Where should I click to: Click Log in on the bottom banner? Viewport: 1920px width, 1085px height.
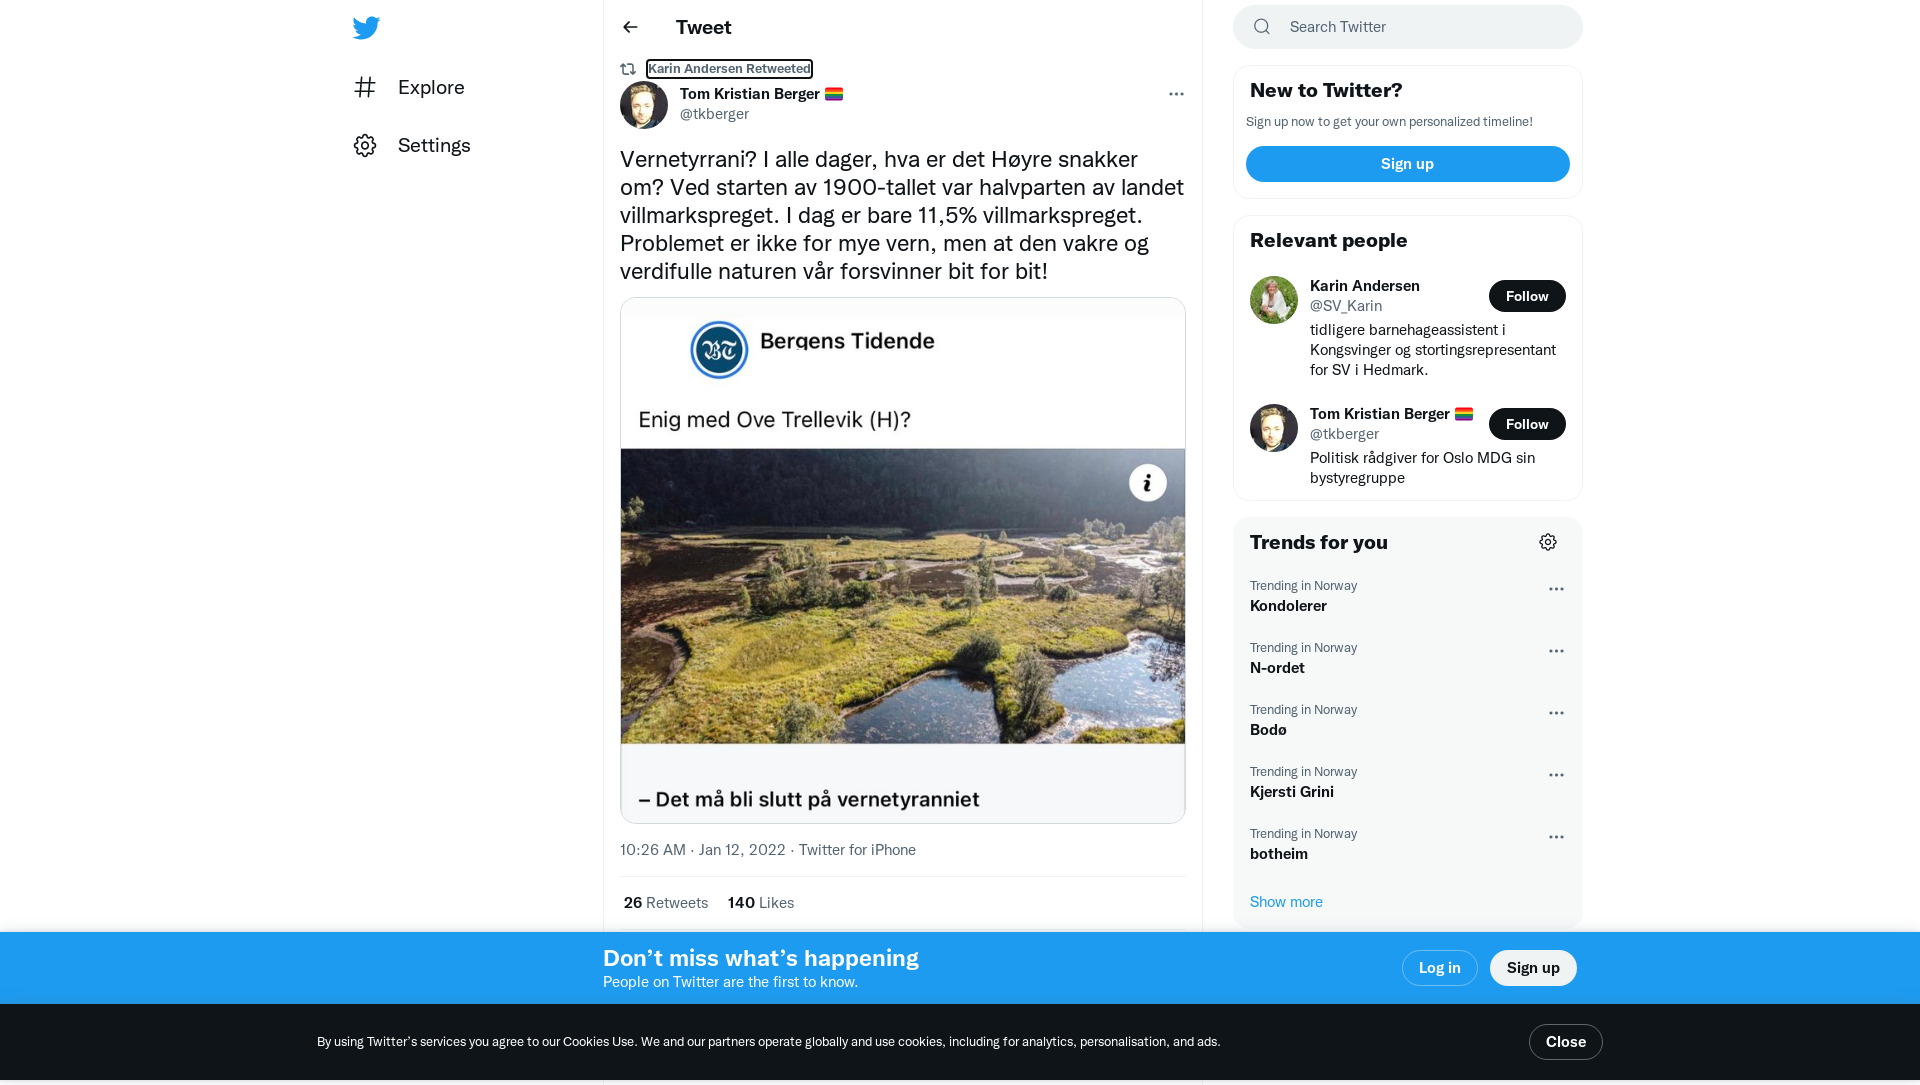(x=1440, y=968)
